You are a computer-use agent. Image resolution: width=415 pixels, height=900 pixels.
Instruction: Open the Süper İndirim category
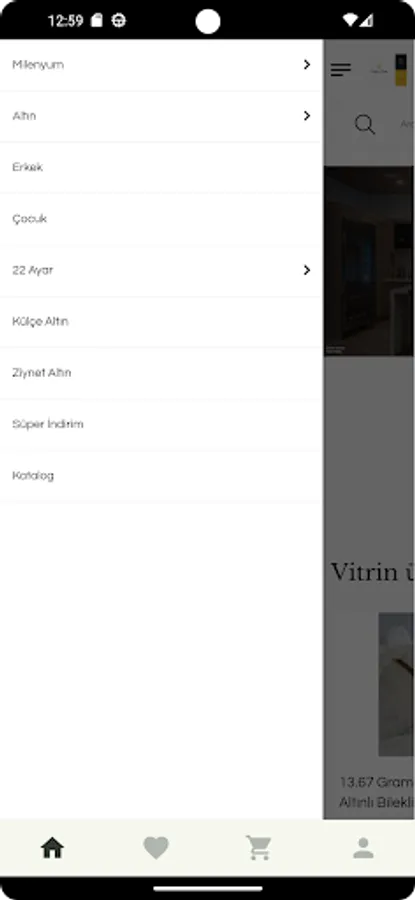161,424
